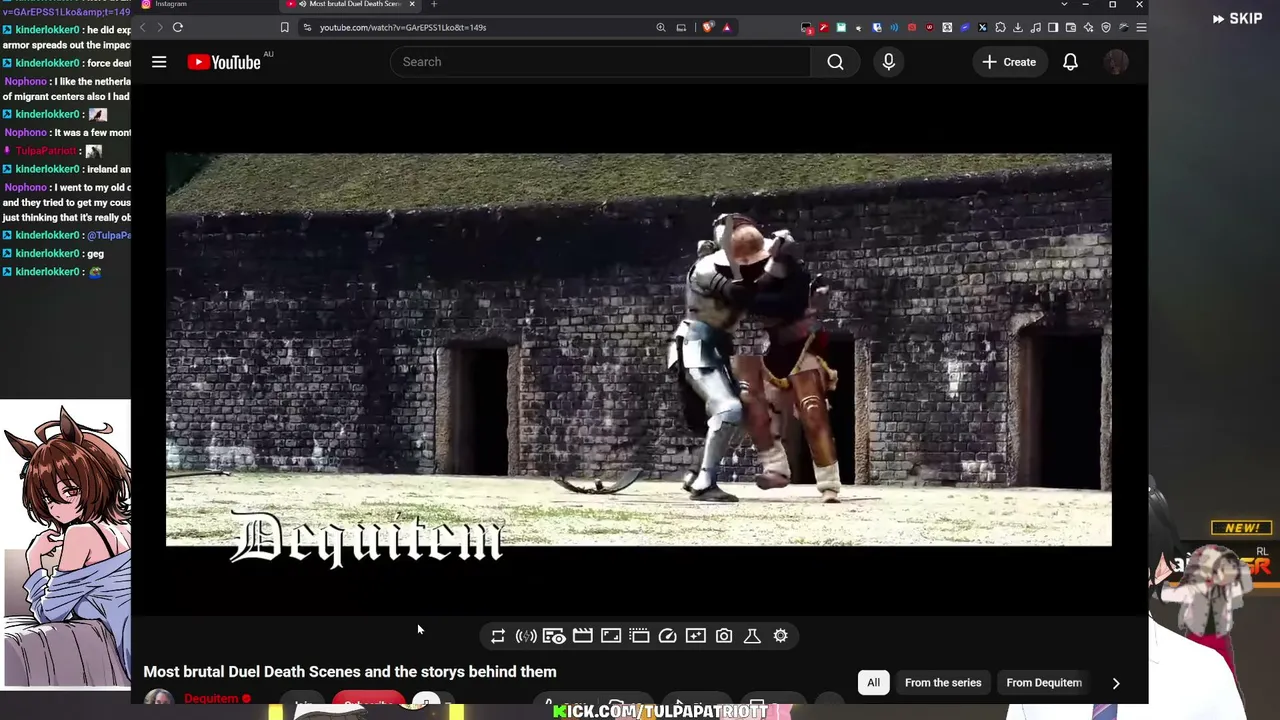This screenshot has width=1280, height=720.
Task: Open the YouTube account avatar menu
Action: tap(1116, 62)
